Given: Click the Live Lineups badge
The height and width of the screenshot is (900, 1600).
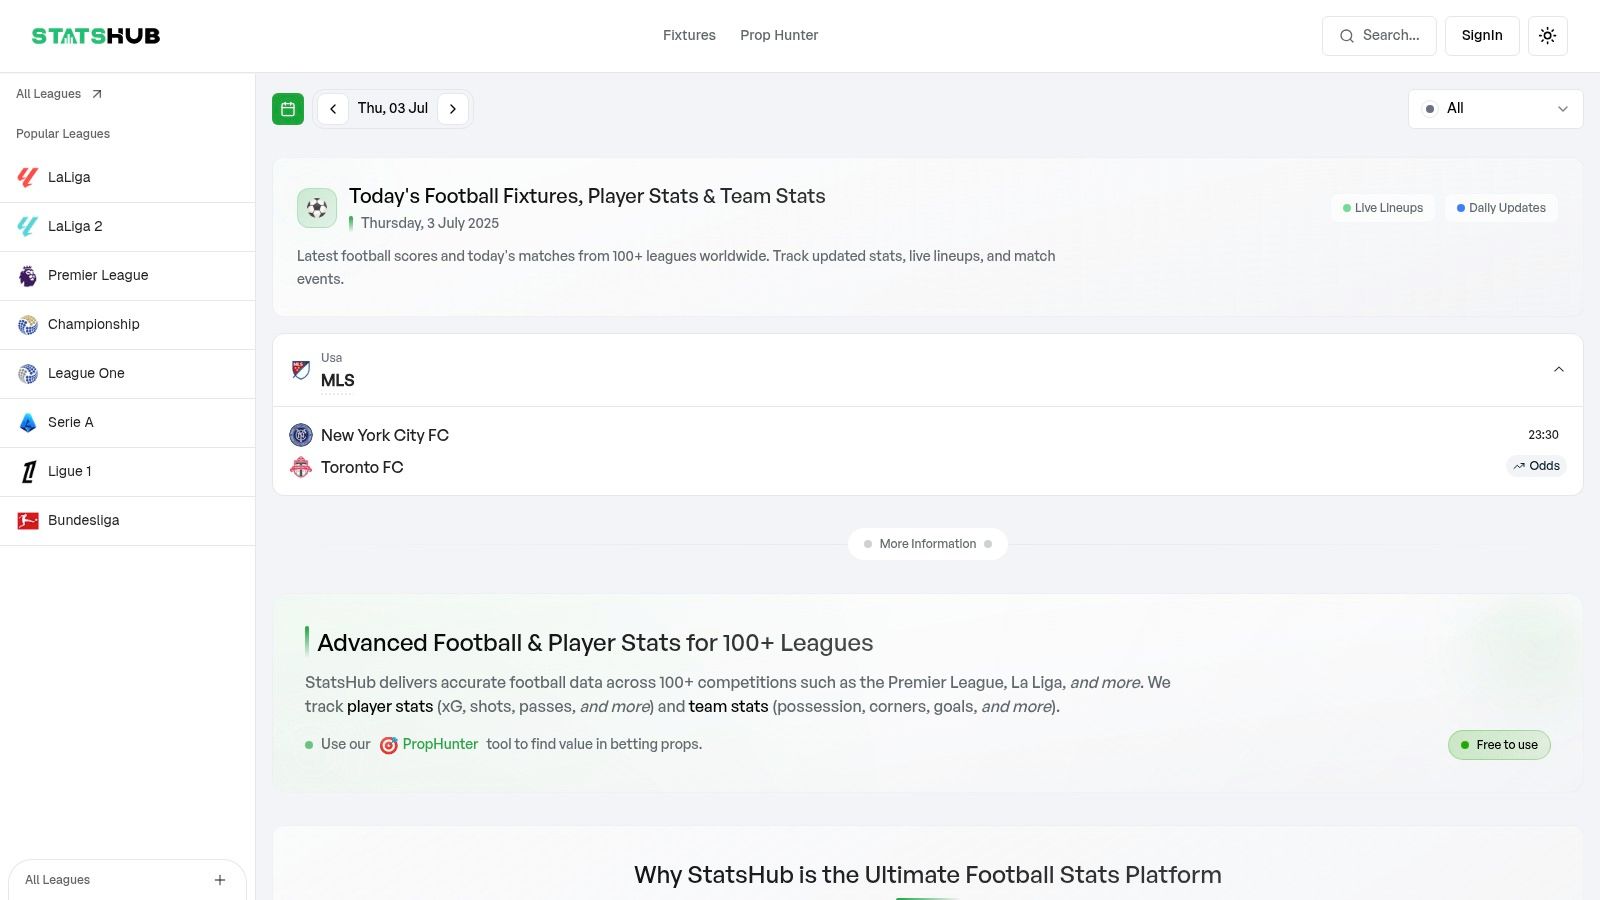Looking at the screenshot, I should click(1383, 208).
